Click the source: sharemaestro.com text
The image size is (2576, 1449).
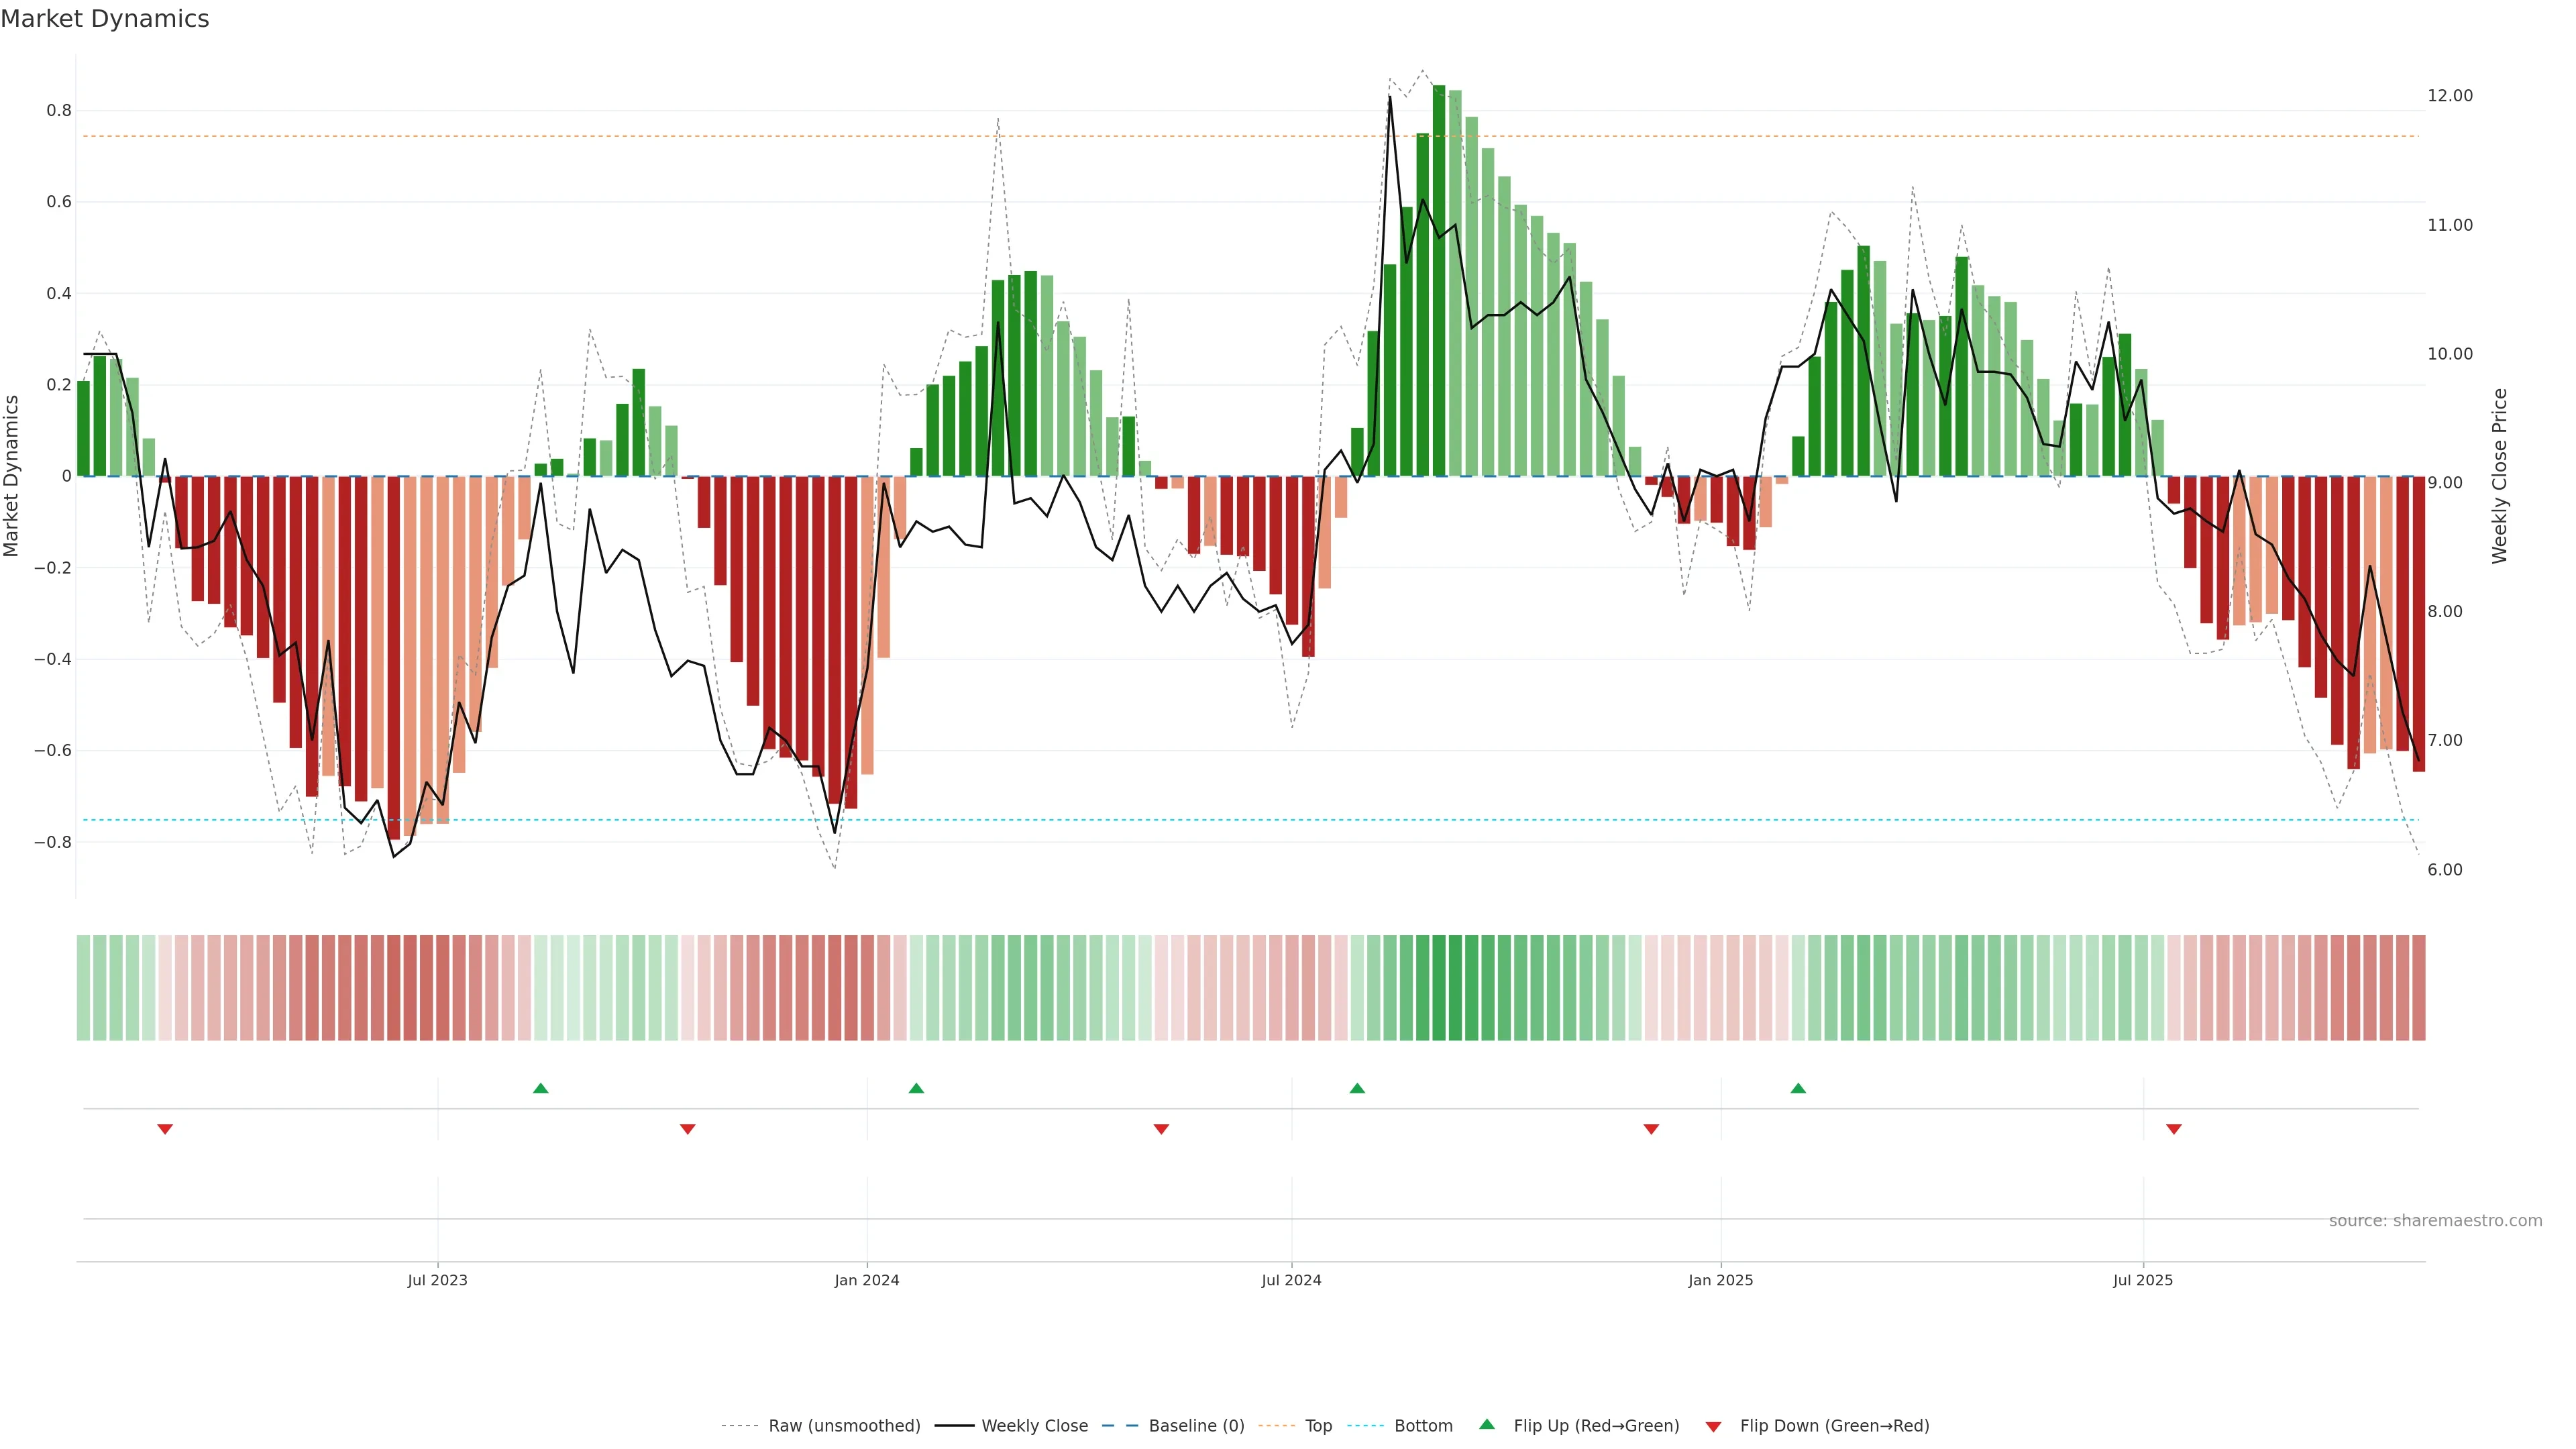[x=2435, y=1220]
